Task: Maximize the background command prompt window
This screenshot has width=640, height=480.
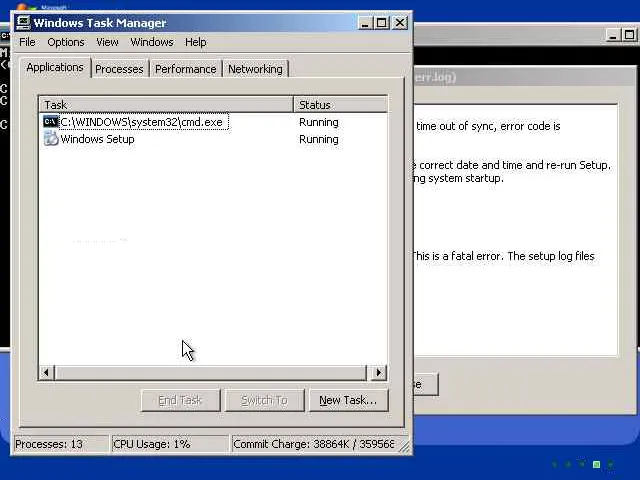Action: [x=629, y=35]
